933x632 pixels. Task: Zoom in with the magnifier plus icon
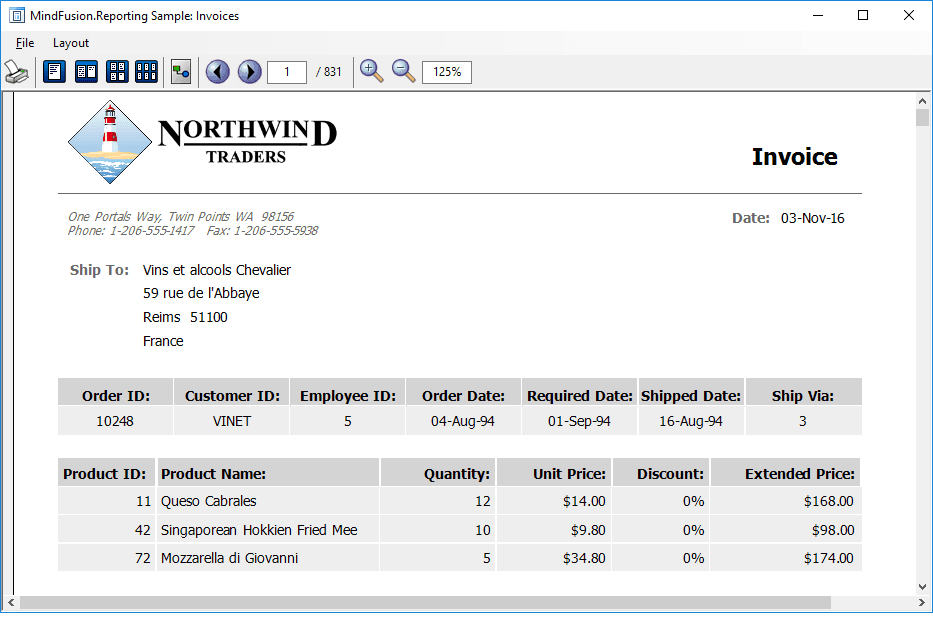[x=371, y=71]
